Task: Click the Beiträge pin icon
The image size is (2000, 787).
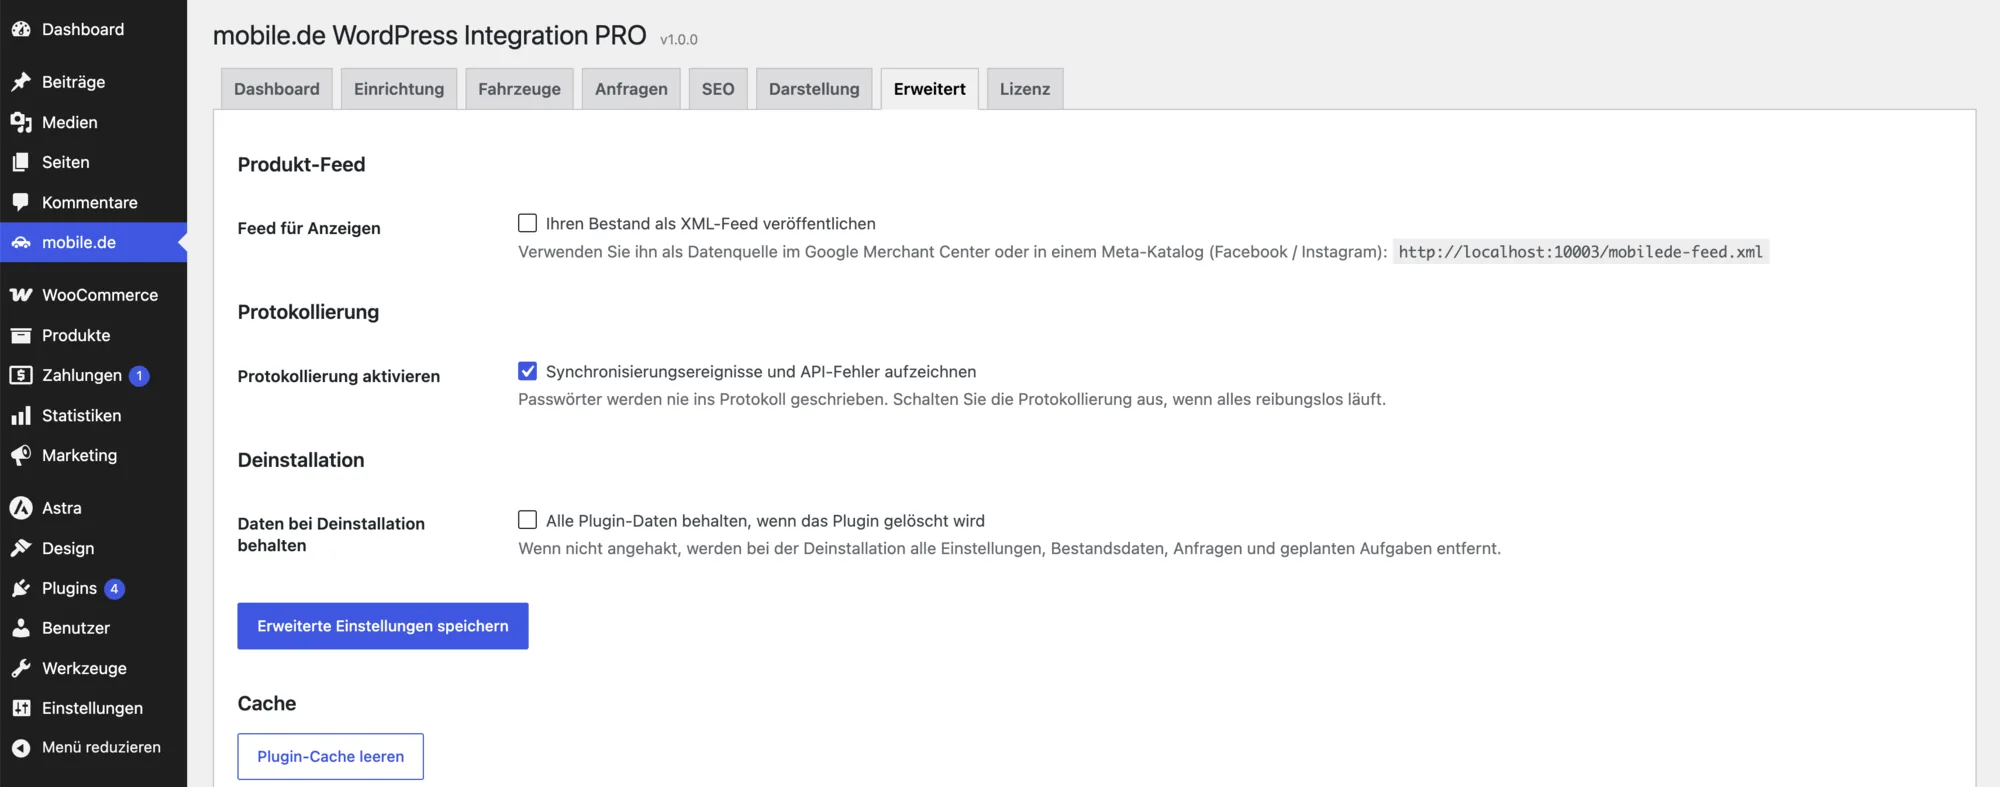Action: point(21,82)
